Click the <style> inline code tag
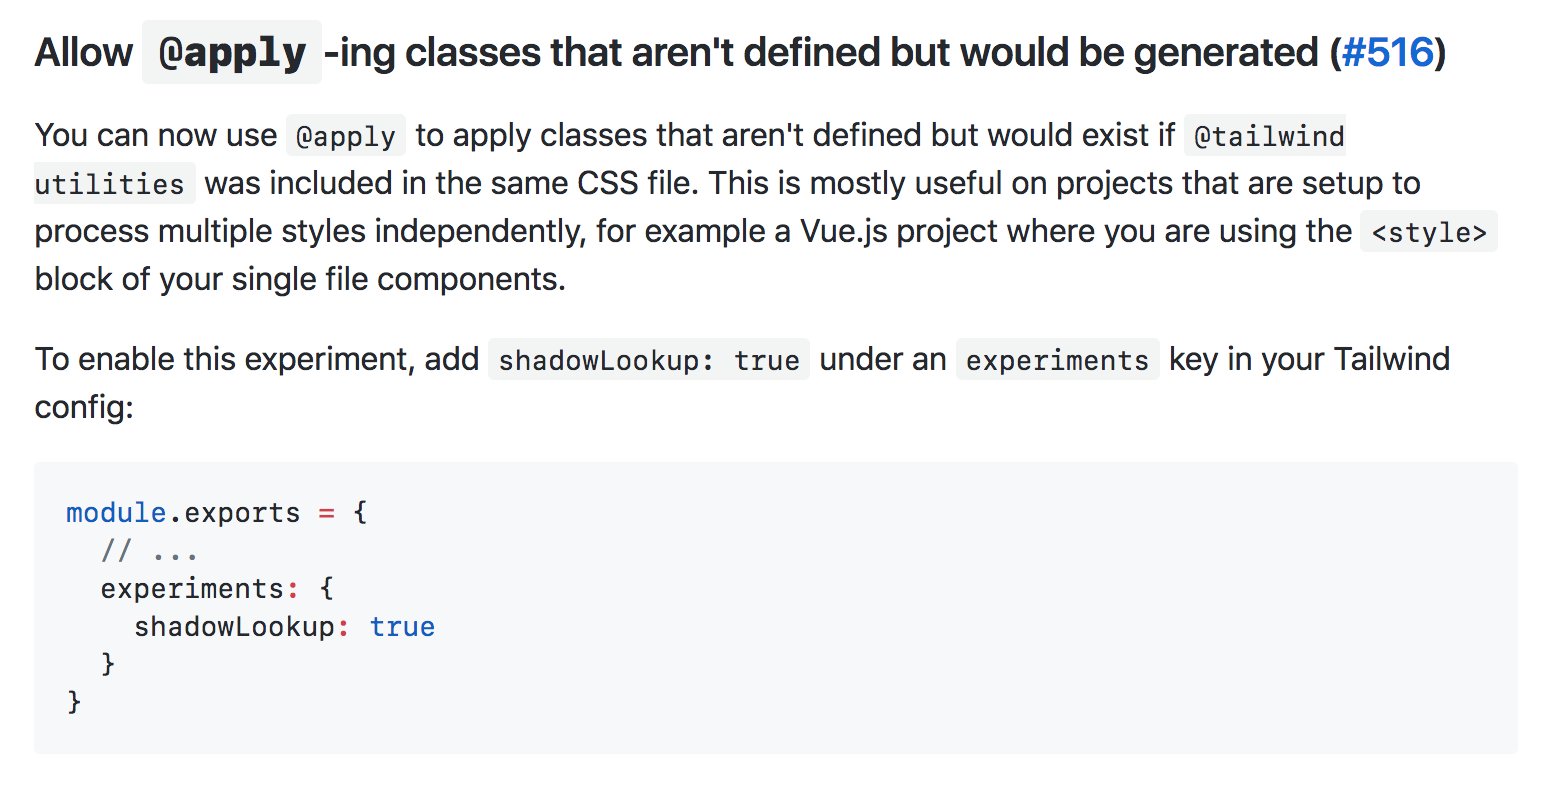 (1428, 232)
